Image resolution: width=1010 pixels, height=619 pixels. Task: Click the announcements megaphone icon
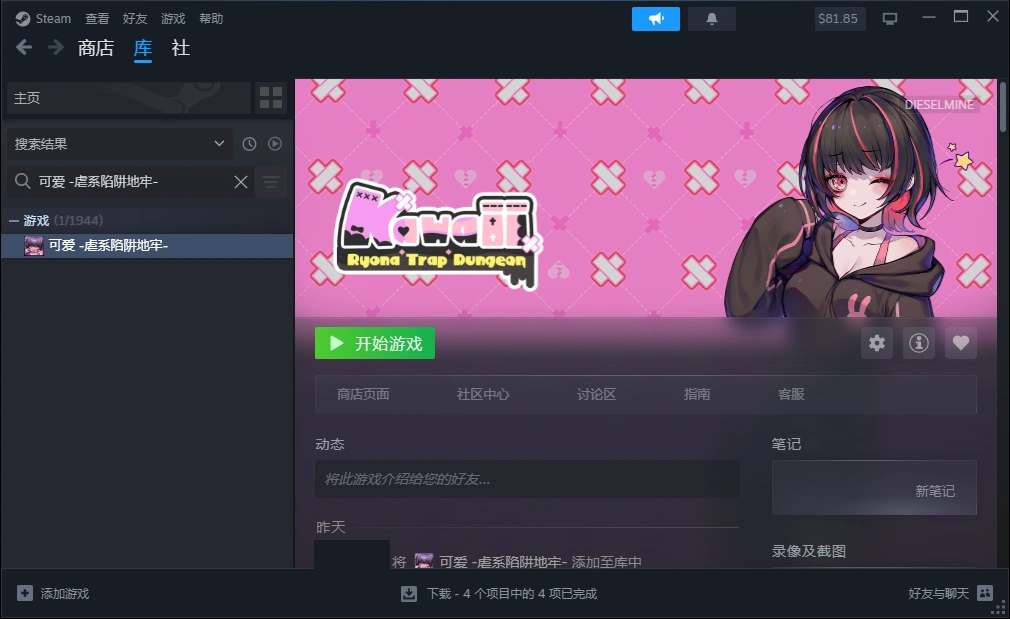tap(656, 19)
